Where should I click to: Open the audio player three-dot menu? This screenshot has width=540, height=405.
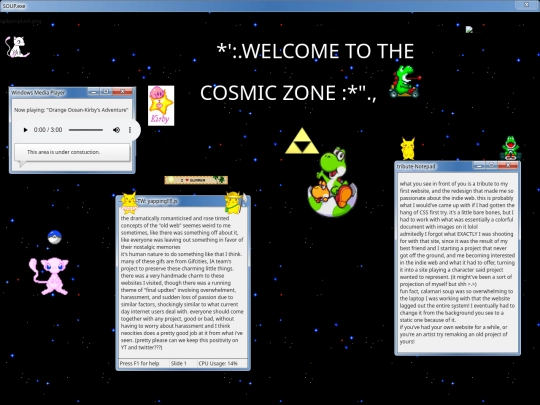tap(130, 130)
